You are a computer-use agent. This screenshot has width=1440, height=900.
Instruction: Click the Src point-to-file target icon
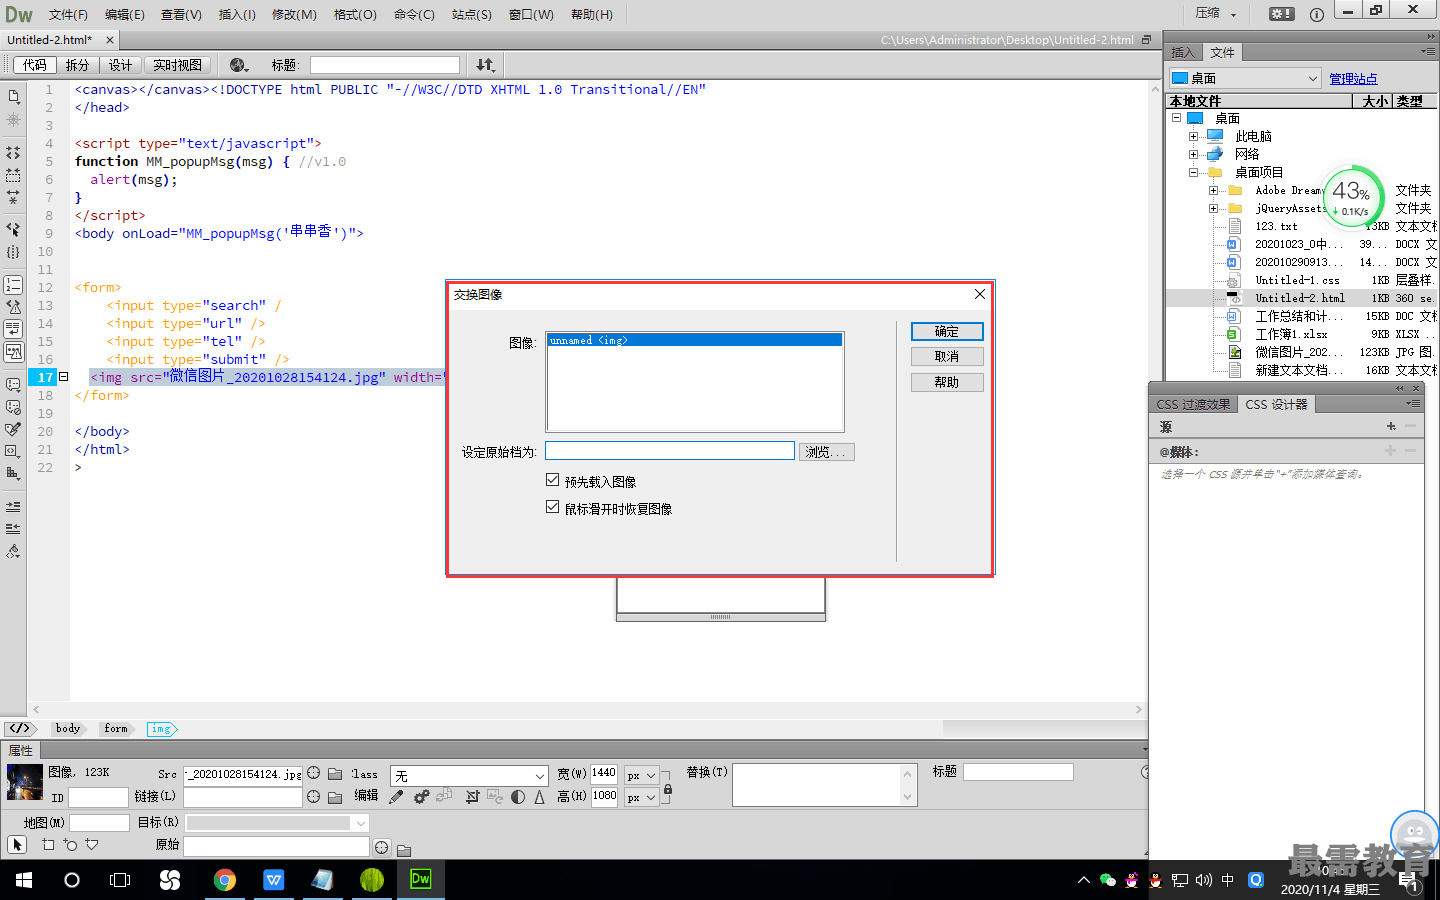[313, 773]
